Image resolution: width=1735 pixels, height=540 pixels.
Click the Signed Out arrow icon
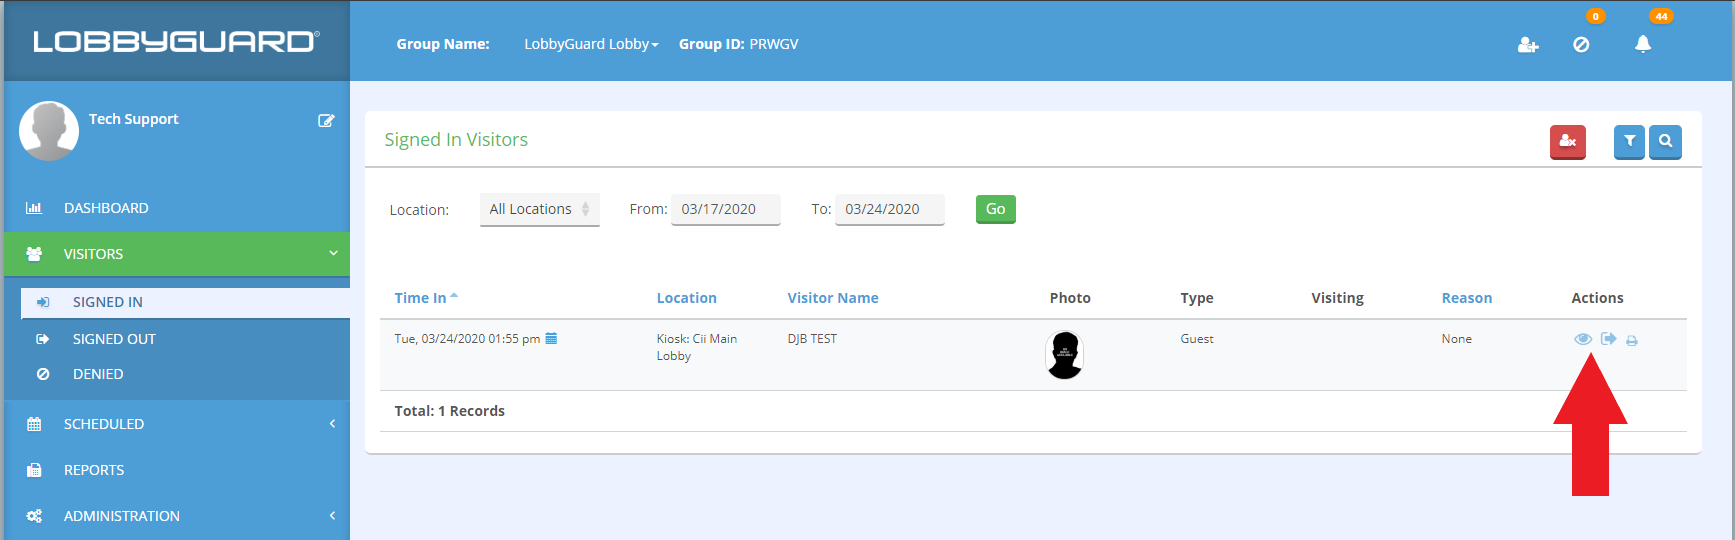(43, 339)
